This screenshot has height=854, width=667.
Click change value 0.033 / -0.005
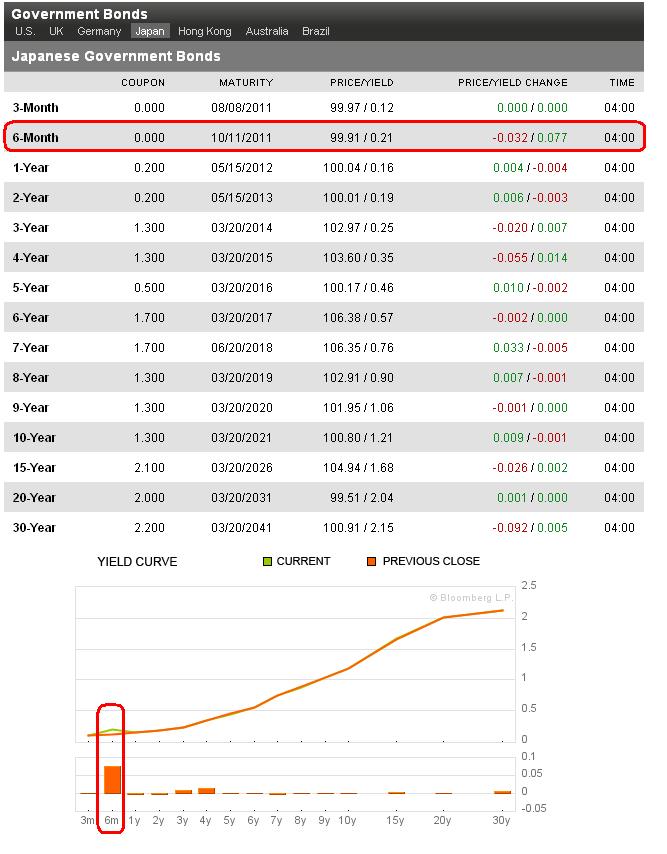pos(530,347)
